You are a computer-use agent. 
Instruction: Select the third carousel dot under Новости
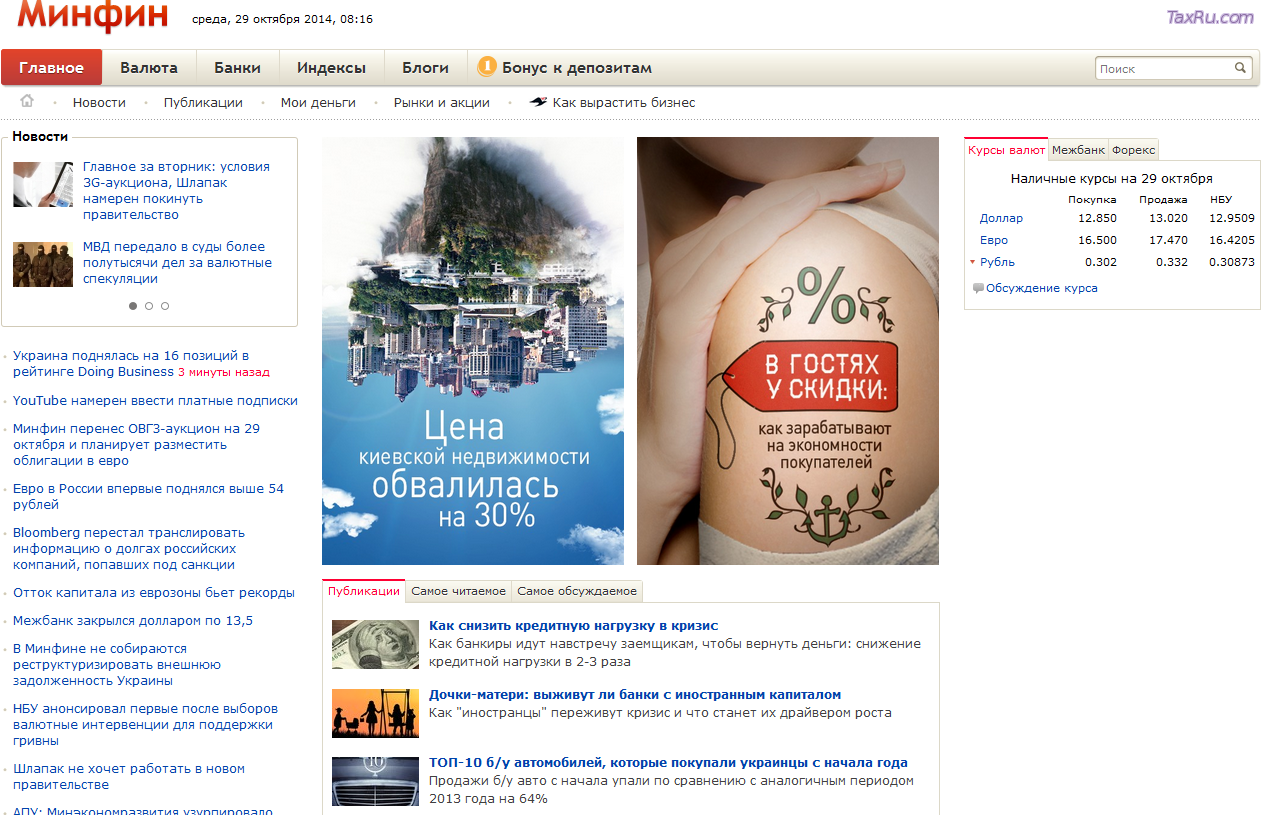click(165, 306)
